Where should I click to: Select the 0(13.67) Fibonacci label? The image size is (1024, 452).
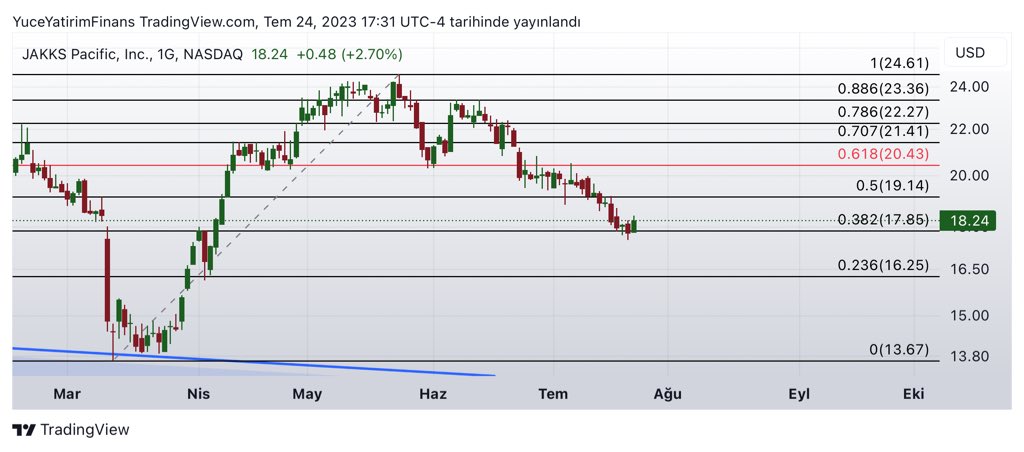(x=899, y=349)
